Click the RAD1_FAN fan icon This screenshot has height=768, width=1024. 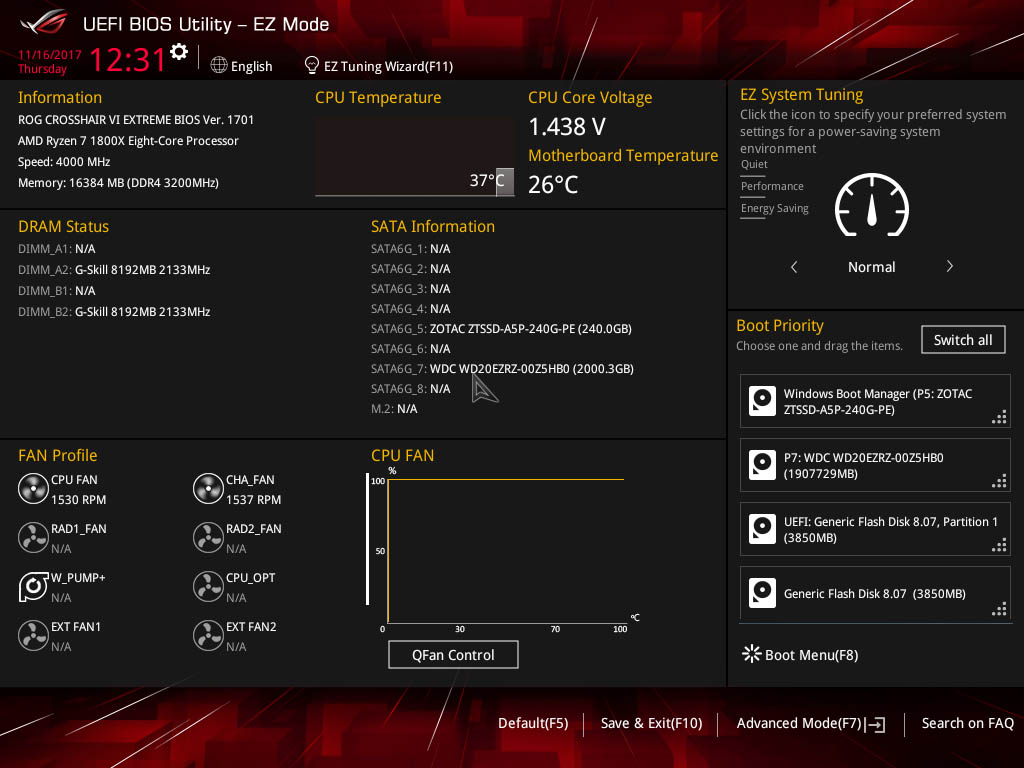tap(33, 537)
